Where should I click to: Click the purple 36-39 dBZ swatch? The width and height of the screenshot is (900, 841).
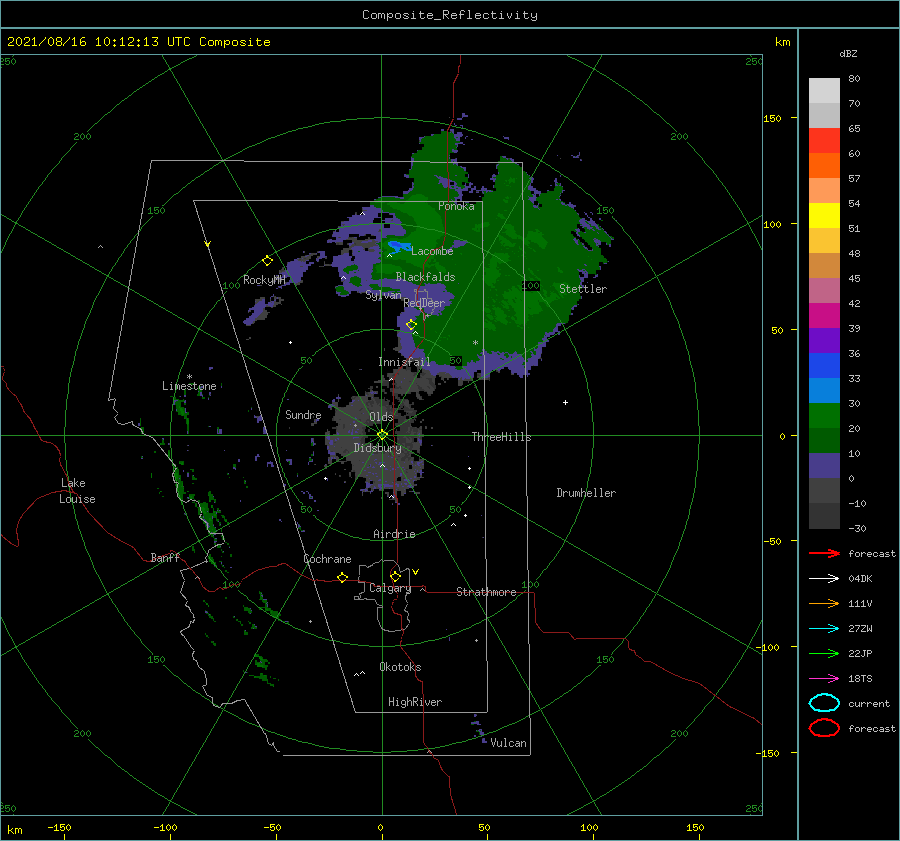824,341
